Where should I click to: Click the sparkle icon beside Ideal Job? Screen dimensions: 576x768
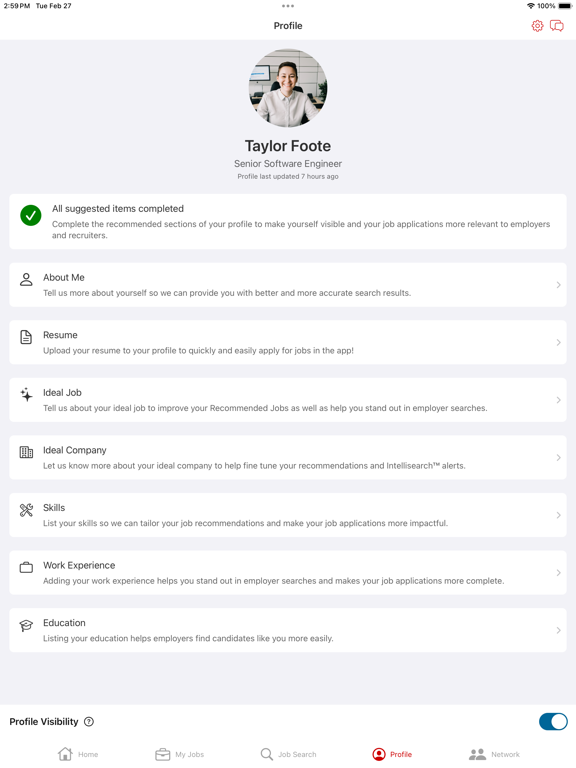26,394
